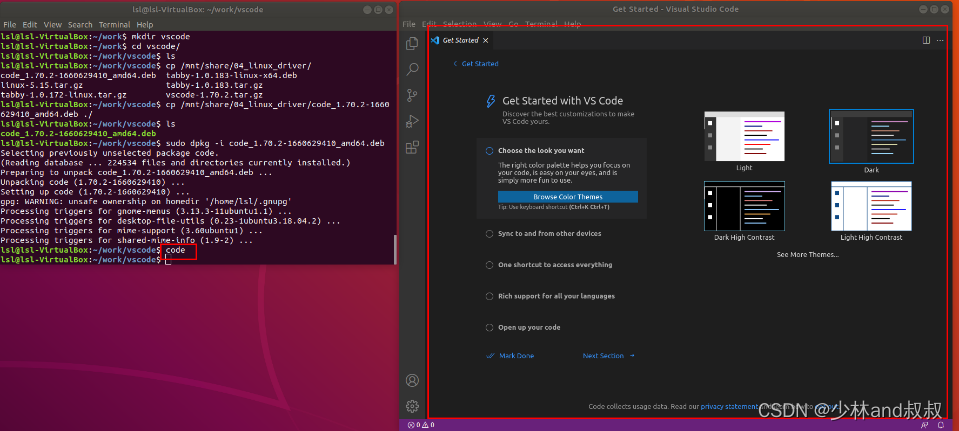This screenshot has height=431, width=959.
Task: Check 'Sync to and from other devices' circle
Action: click(x=489, y=234)
